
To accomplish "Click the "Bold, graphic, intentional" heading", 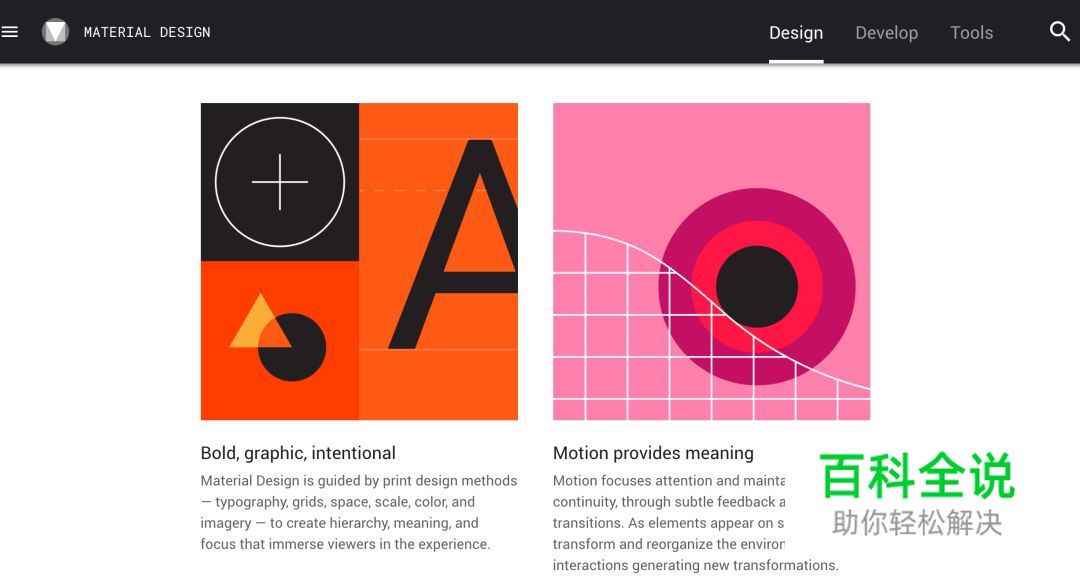I will [298, 453].
